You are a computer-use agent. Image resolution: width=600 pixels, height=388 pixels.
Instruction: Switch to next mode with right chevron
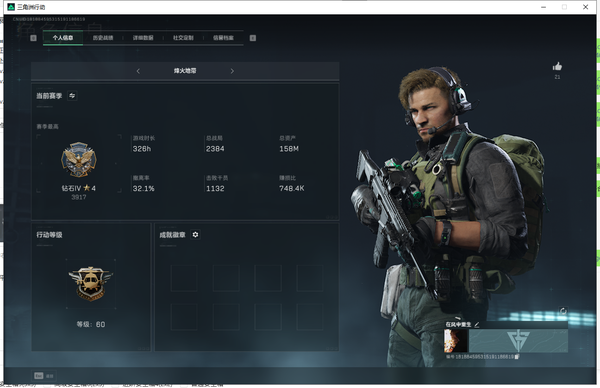tap(232, 71)
